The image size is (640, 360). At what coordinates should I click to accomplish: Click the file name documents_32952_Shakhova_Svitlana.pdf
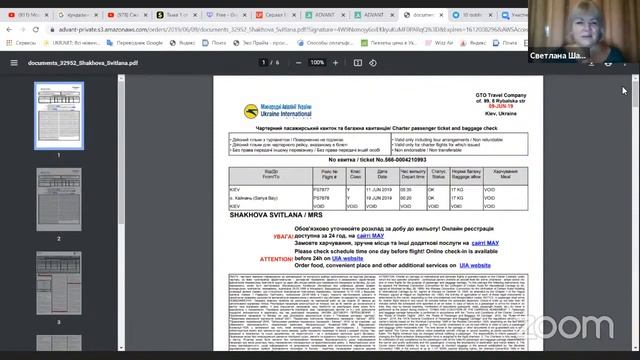pyautogui.click(x=83, y=63)
